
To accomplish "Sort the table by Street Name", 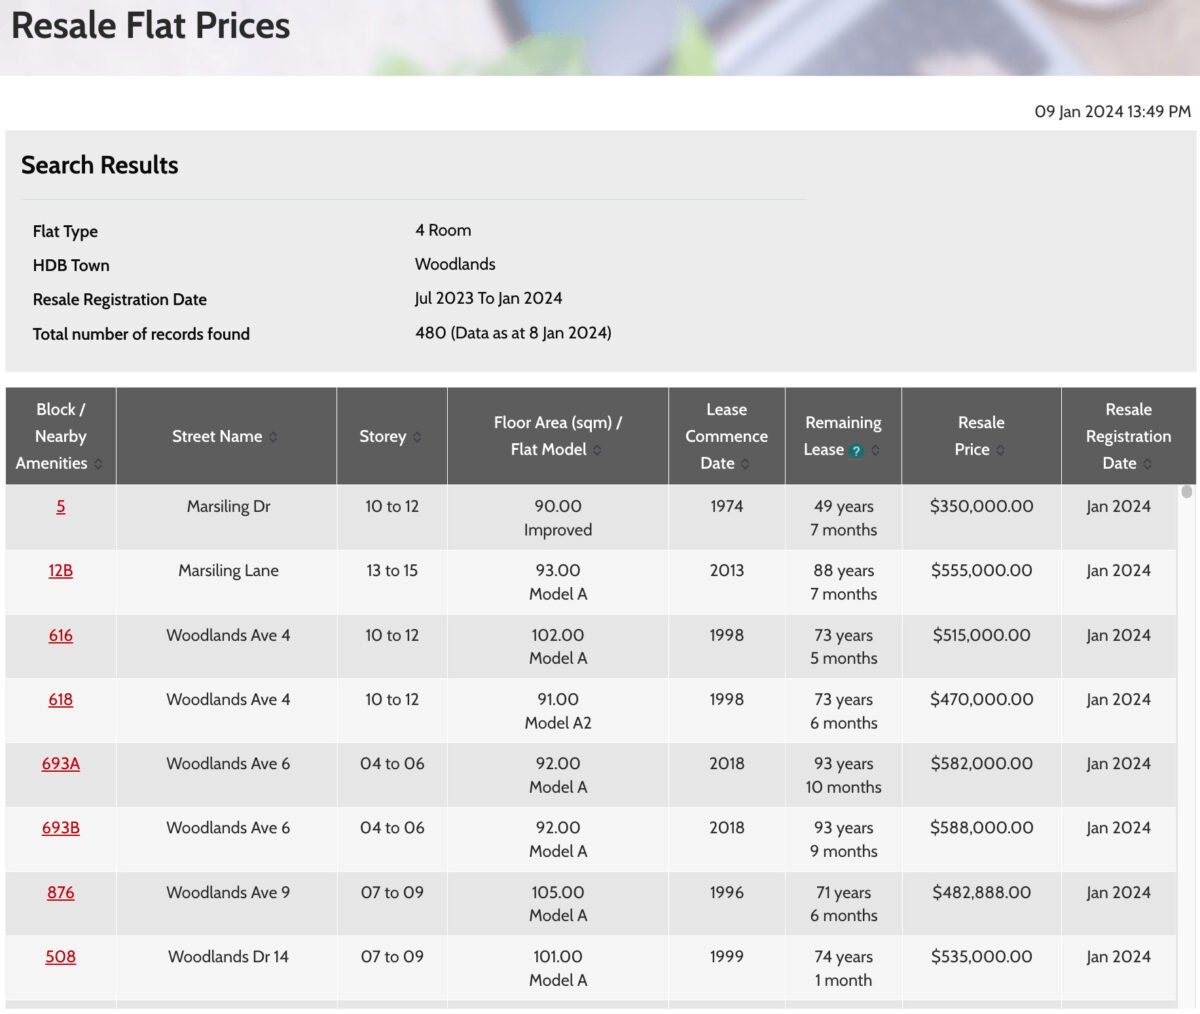I will (x=274, y=436).
